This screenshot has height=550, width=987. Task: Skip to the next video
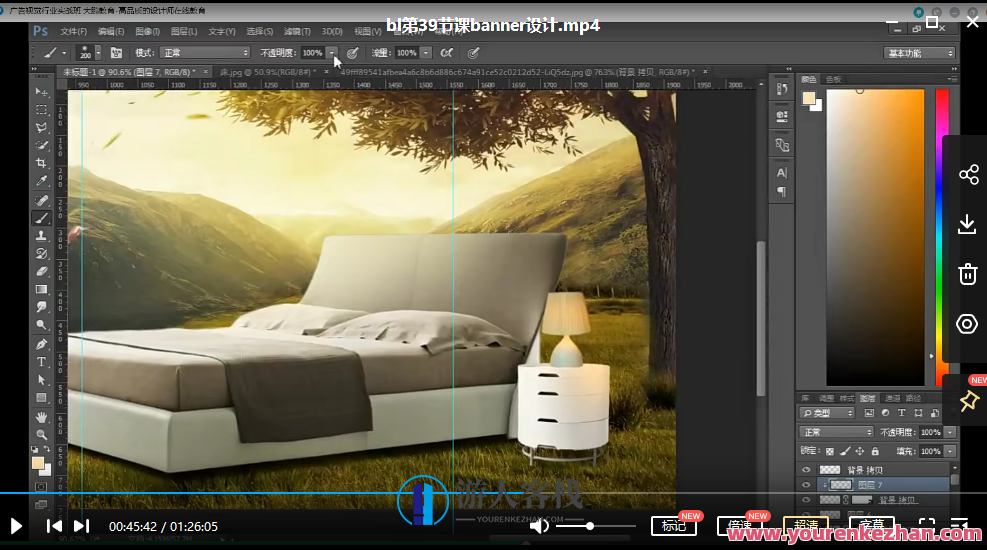81,526
